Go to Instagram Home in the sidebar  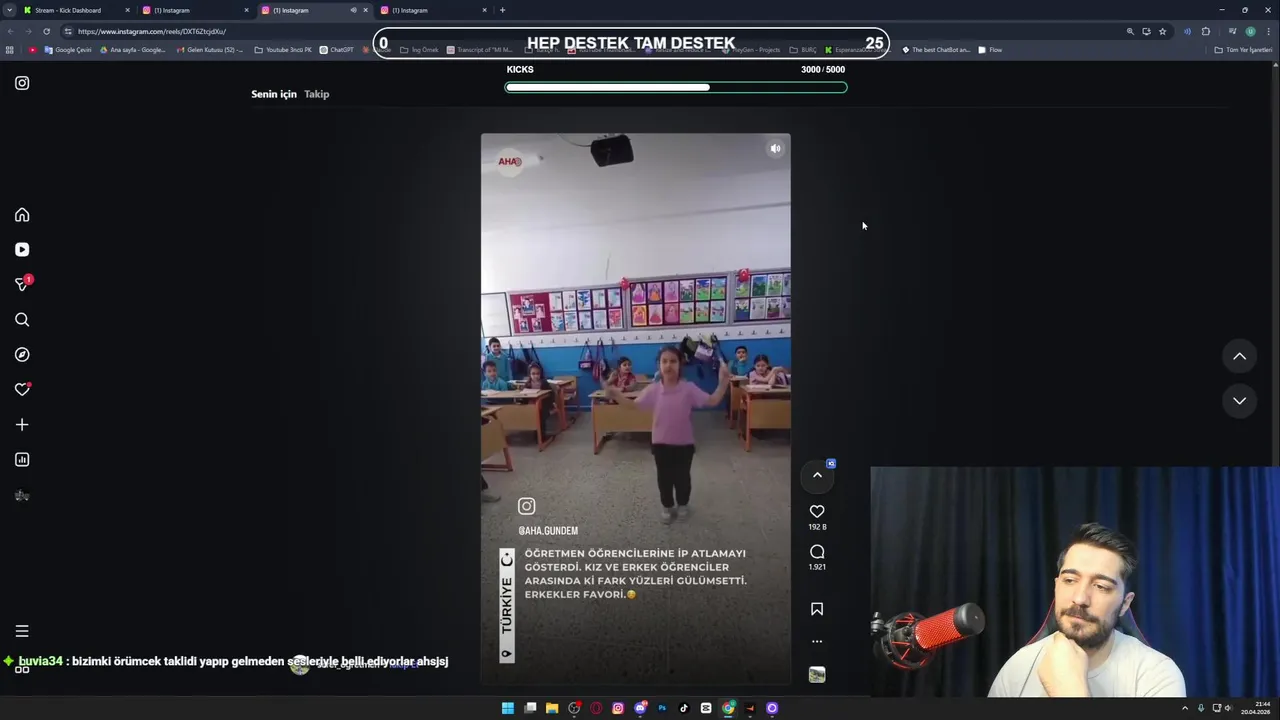click(22, 215)
